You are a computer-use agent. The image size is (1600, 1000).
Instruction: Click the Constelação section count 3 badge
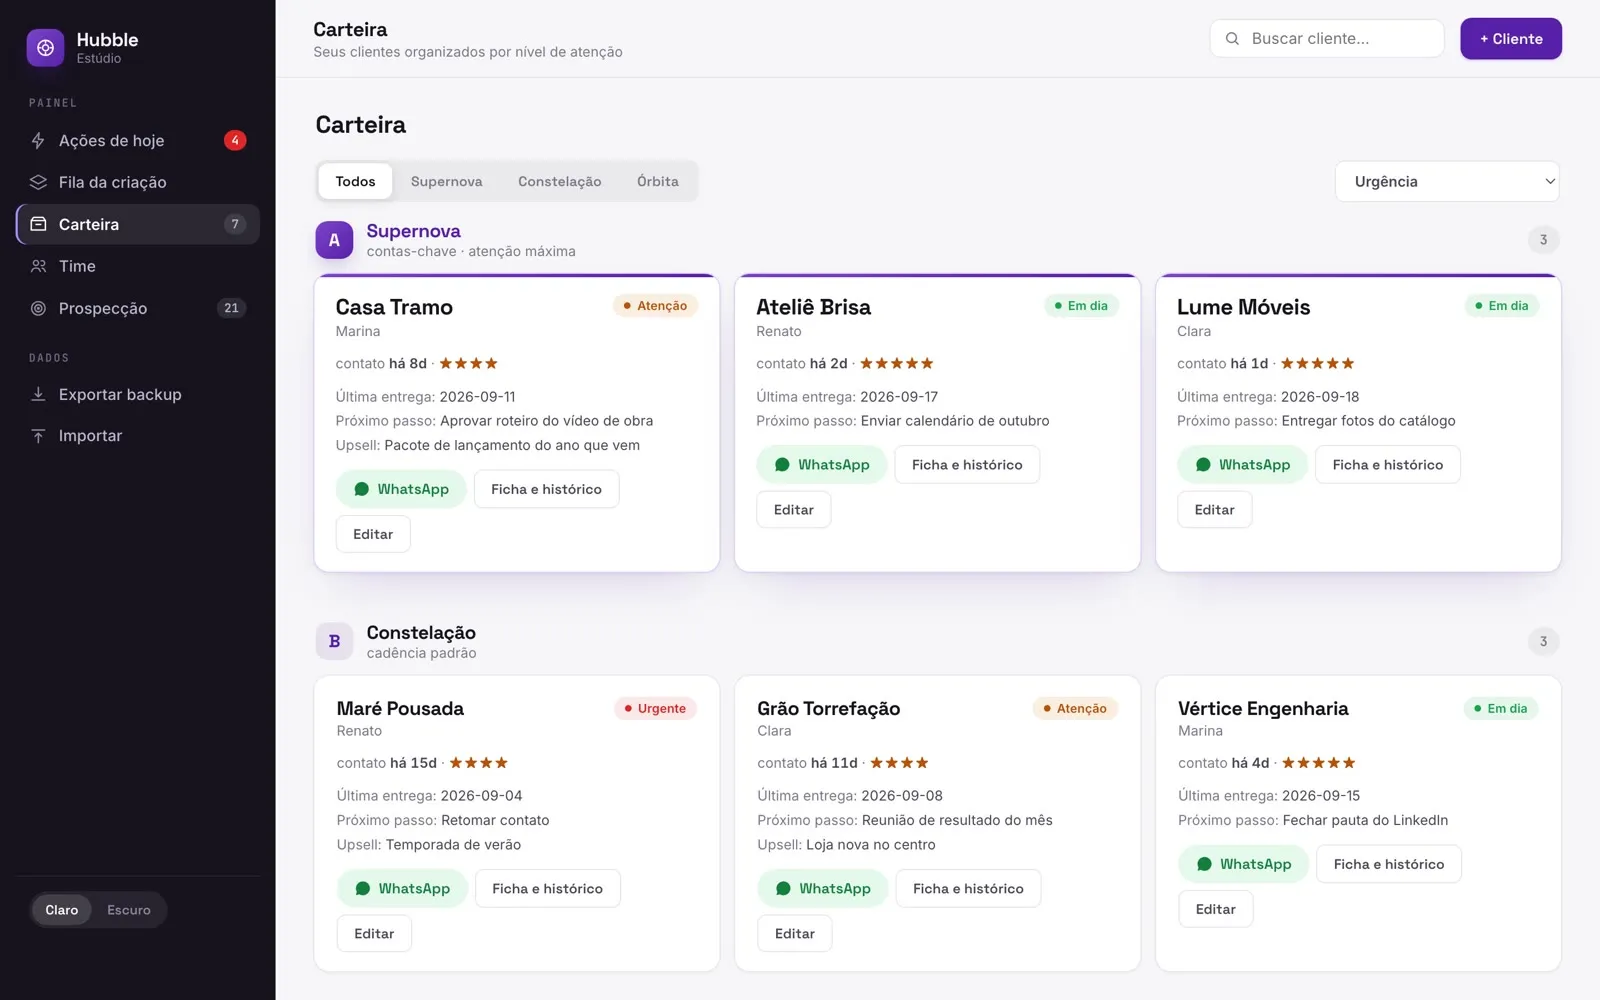click(1543, 641)
